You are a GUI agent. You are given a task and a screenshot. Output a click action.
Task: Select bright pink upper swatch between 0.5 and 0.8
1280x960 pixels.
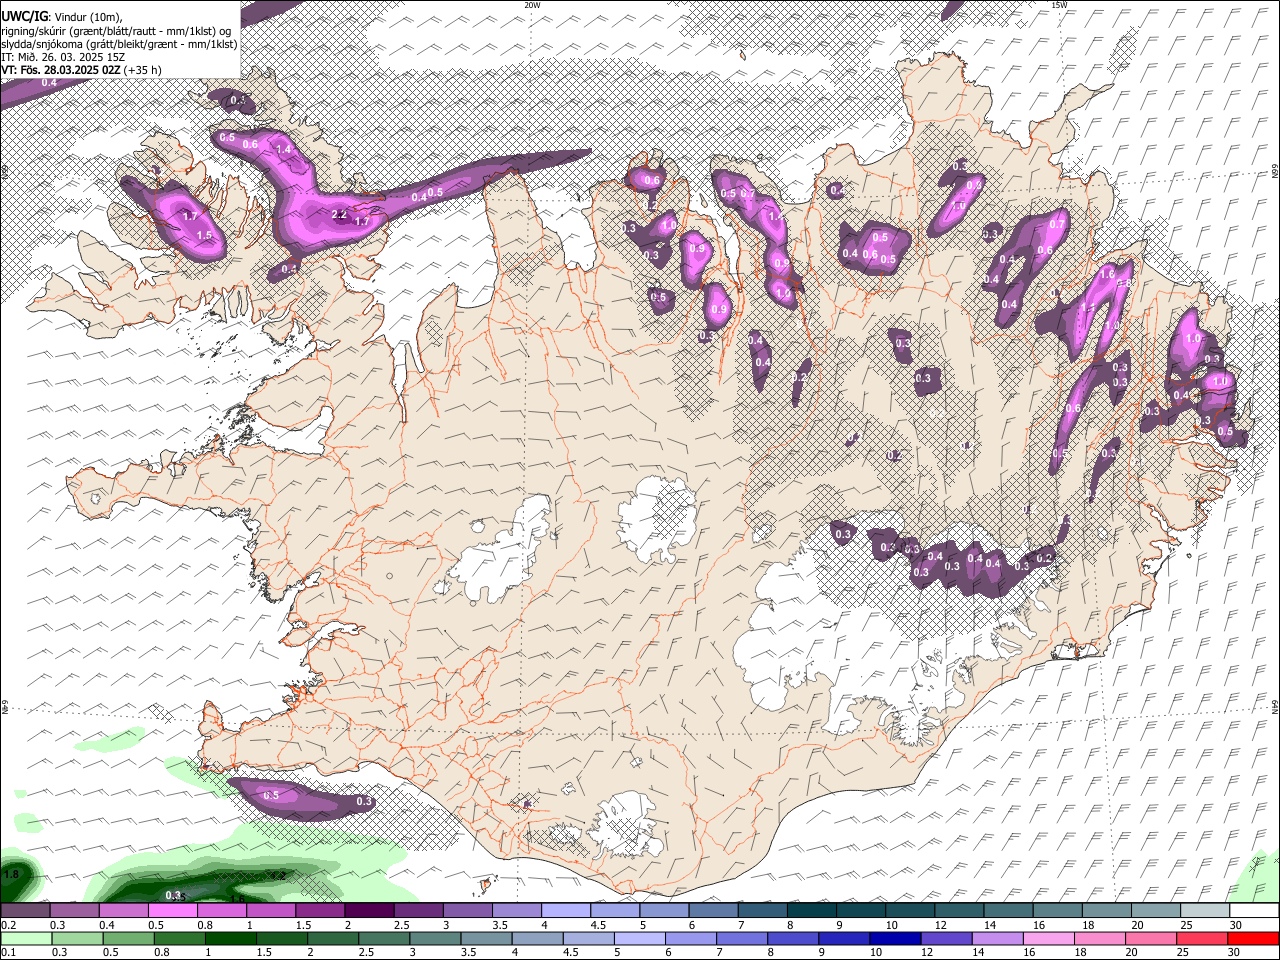click(x=172, y=911)
